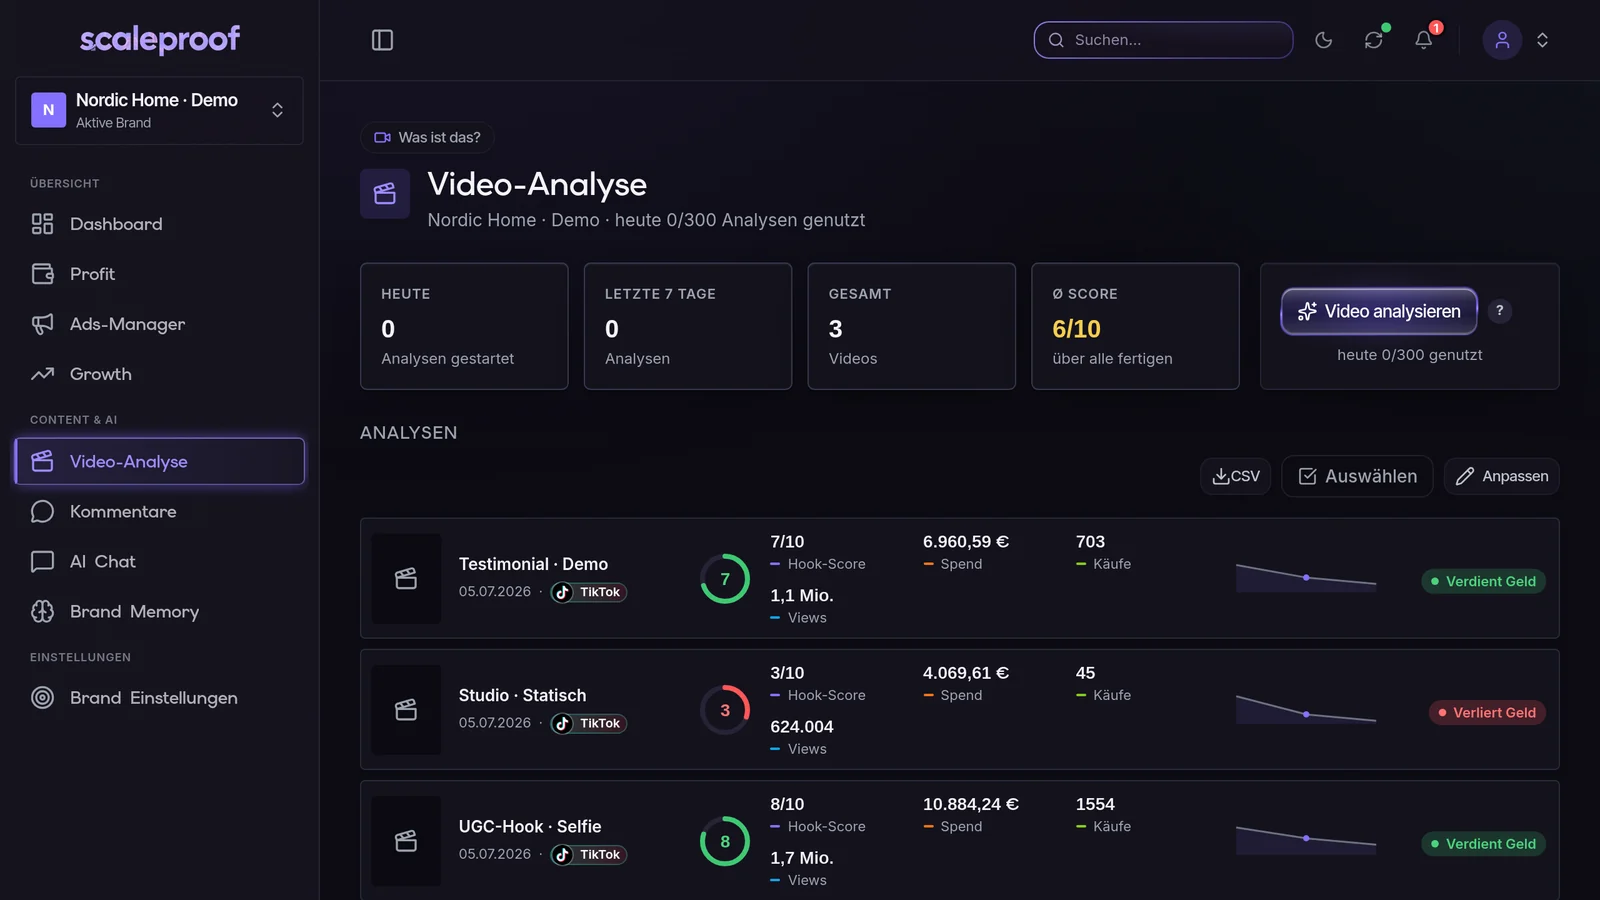Click the sync refresh icon

(x=1373, y=40)
